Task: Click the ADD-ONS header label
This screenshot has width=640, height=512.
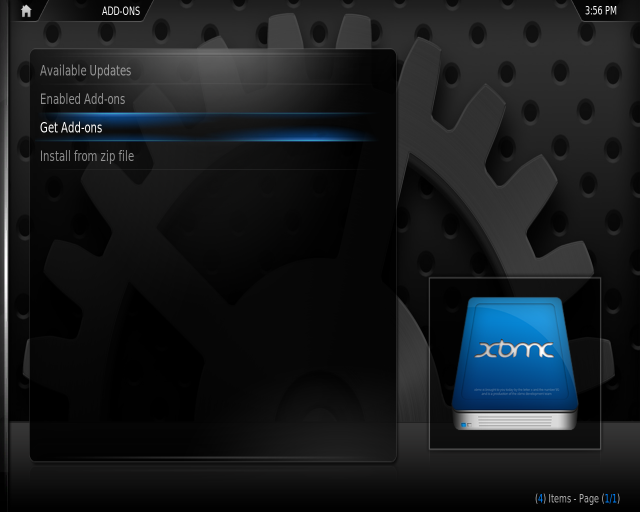Action: click(x=121, y=11)
